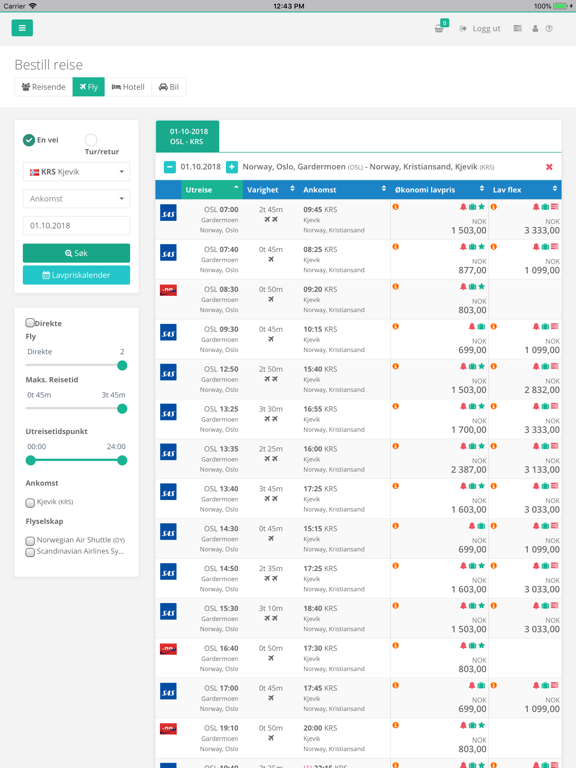Select 1 503,00 economy fare for 07:00
The image size is (576, 768).
469,230
